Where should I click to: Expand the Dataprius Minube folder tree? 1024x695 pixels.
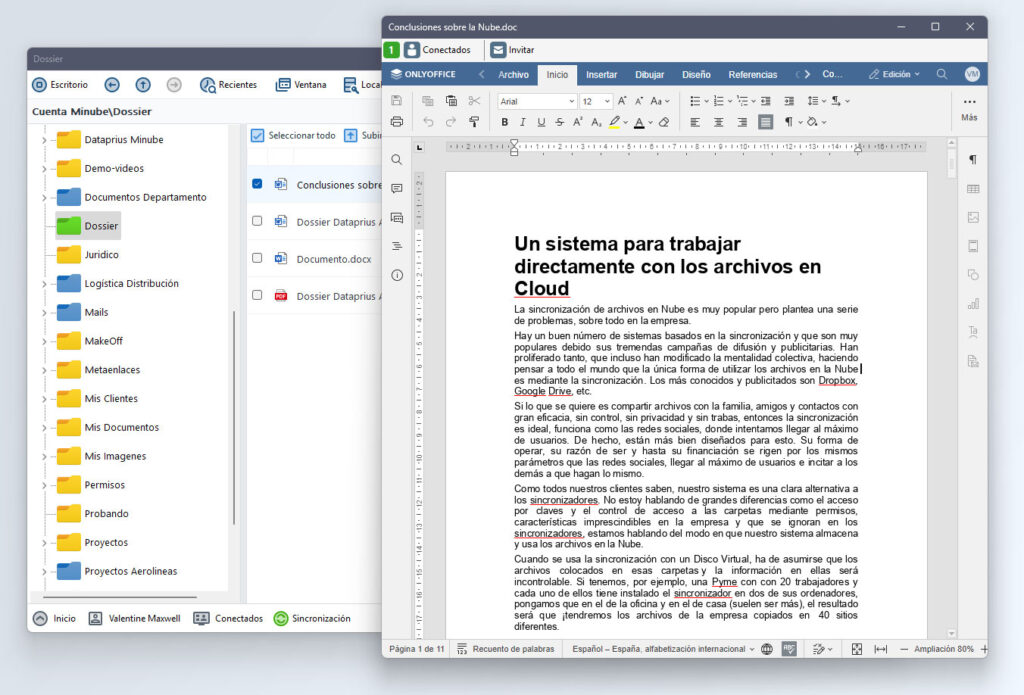(44, 140)
